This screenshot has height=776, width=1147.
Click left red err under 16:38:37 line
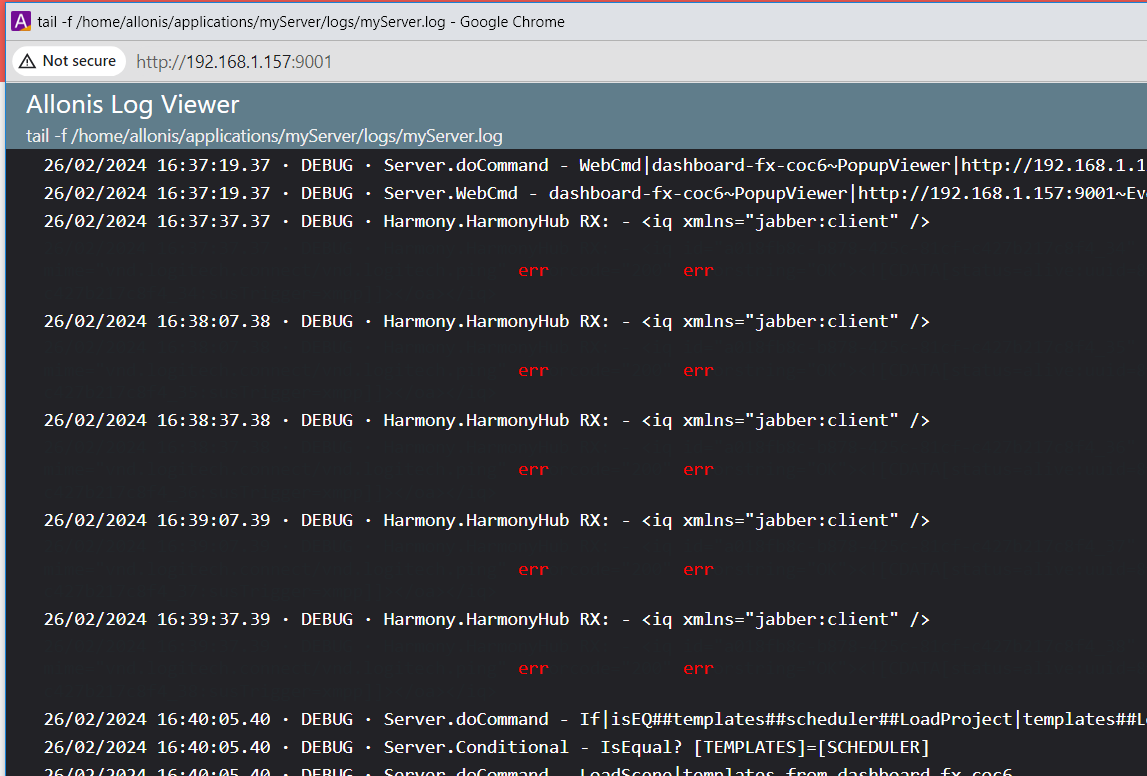pyautogui.click(x=533, y=470)
